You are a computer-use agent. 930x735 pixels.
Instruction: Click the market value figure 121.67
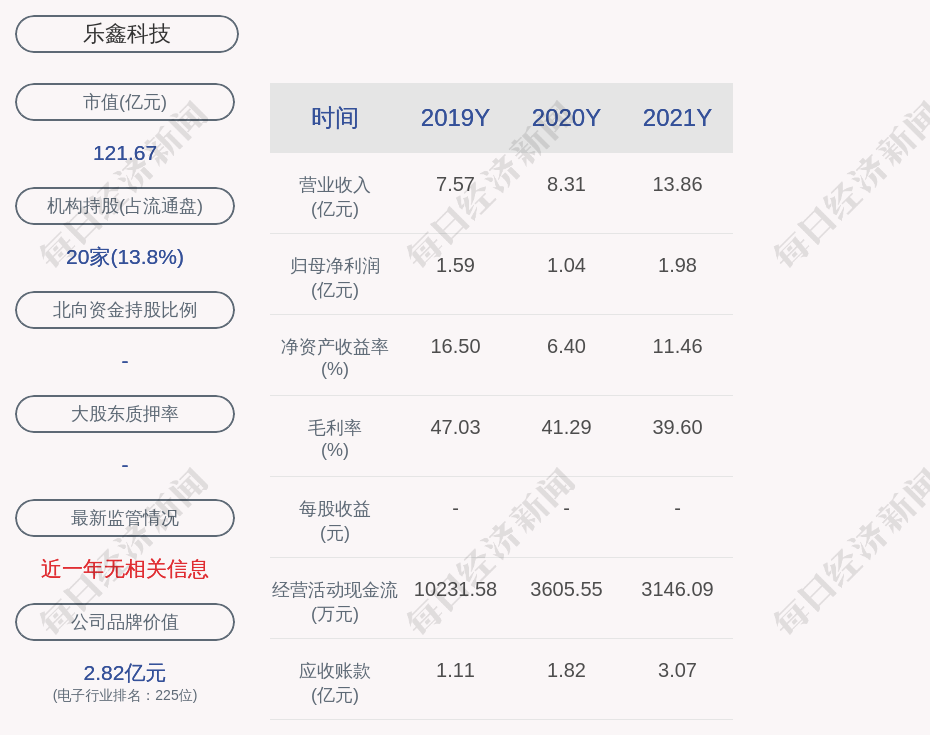coord(125,153)
